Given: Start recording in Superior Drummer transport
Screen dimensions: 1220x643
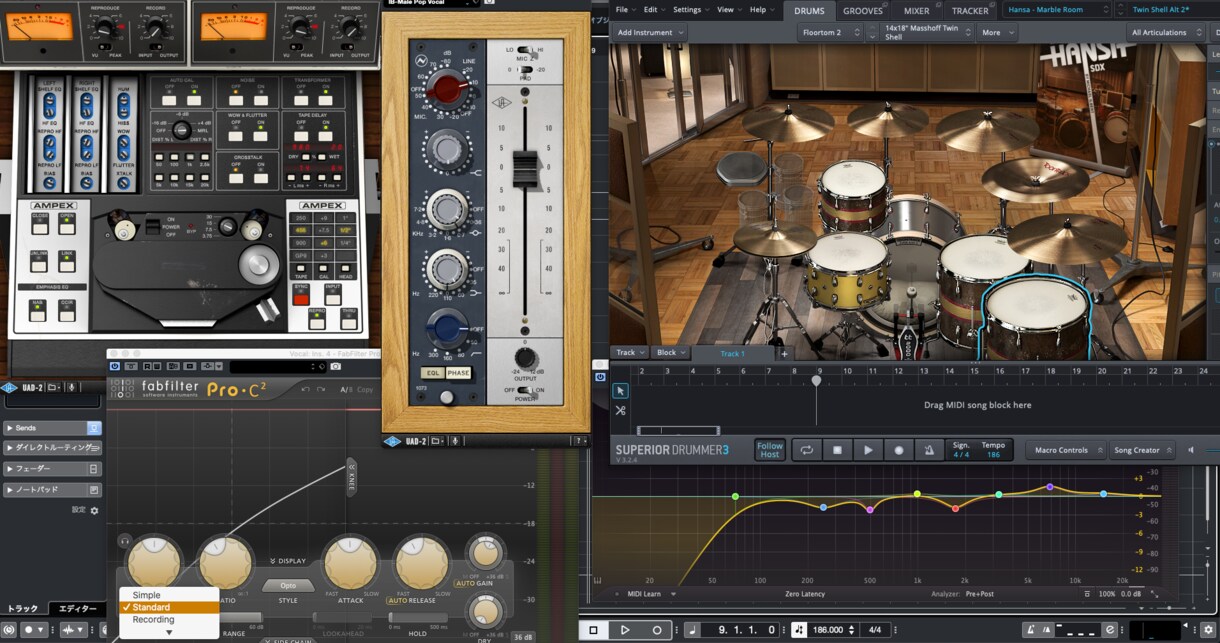Looking at the screenshot, I should pos(898,450).
